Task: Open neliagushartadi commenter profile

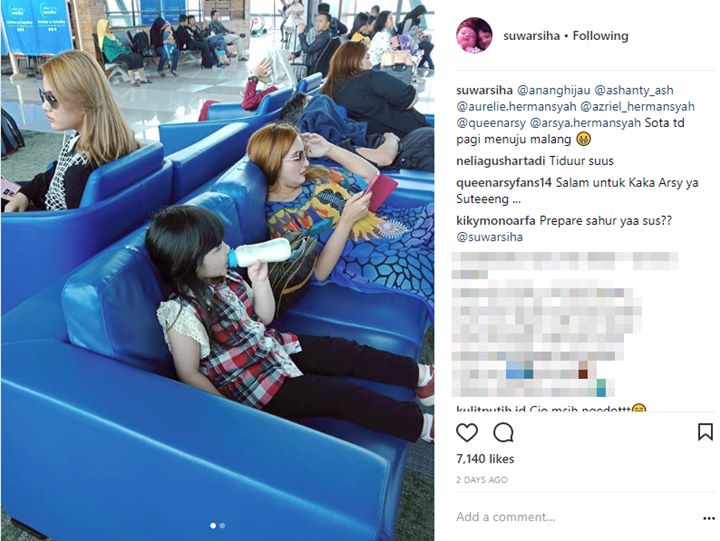Action: point(501,161)
